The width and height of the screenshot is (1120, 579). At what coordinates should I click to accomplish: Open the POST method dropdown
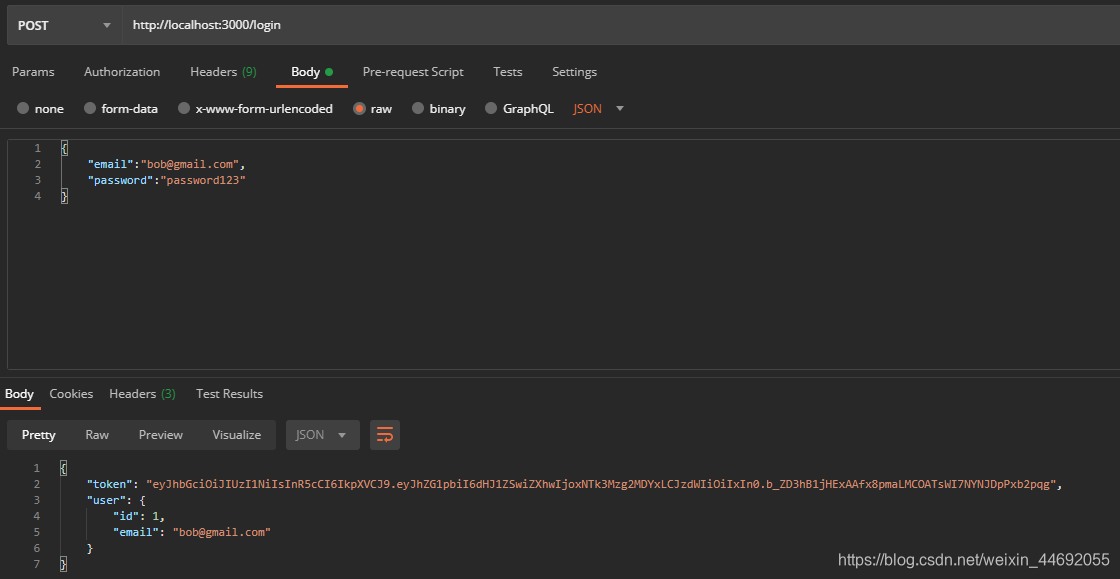pyautogui.click(x=64, y=25)
